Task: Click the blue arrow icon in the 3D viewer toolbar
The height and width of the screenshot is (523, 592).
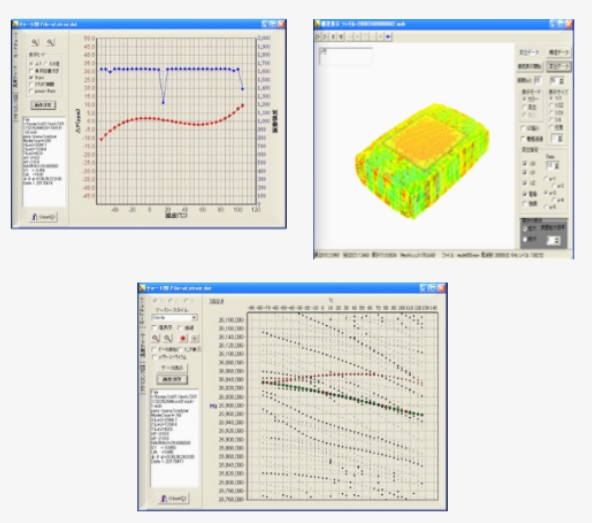Action: point(388,37)
